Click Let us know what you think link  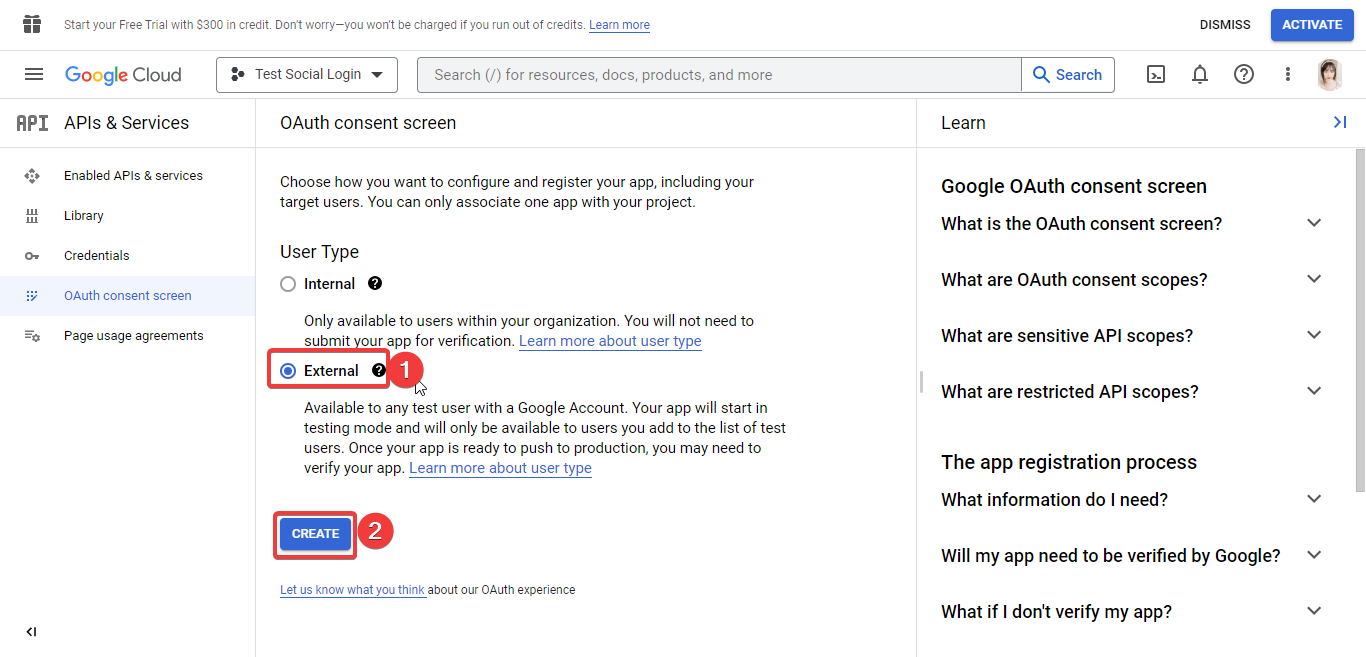pos(352,590)
